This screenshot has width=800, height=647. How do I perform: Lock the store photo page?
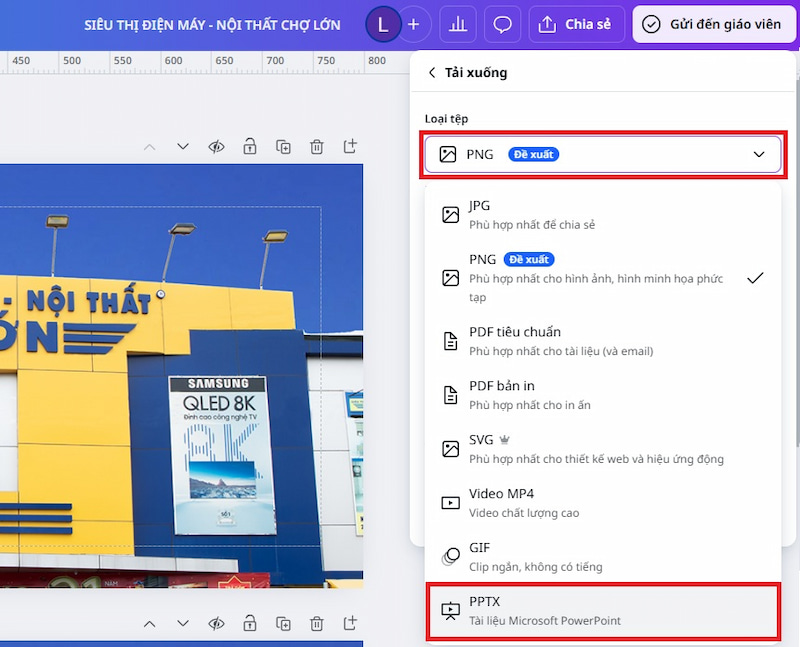tap(249, 147)
